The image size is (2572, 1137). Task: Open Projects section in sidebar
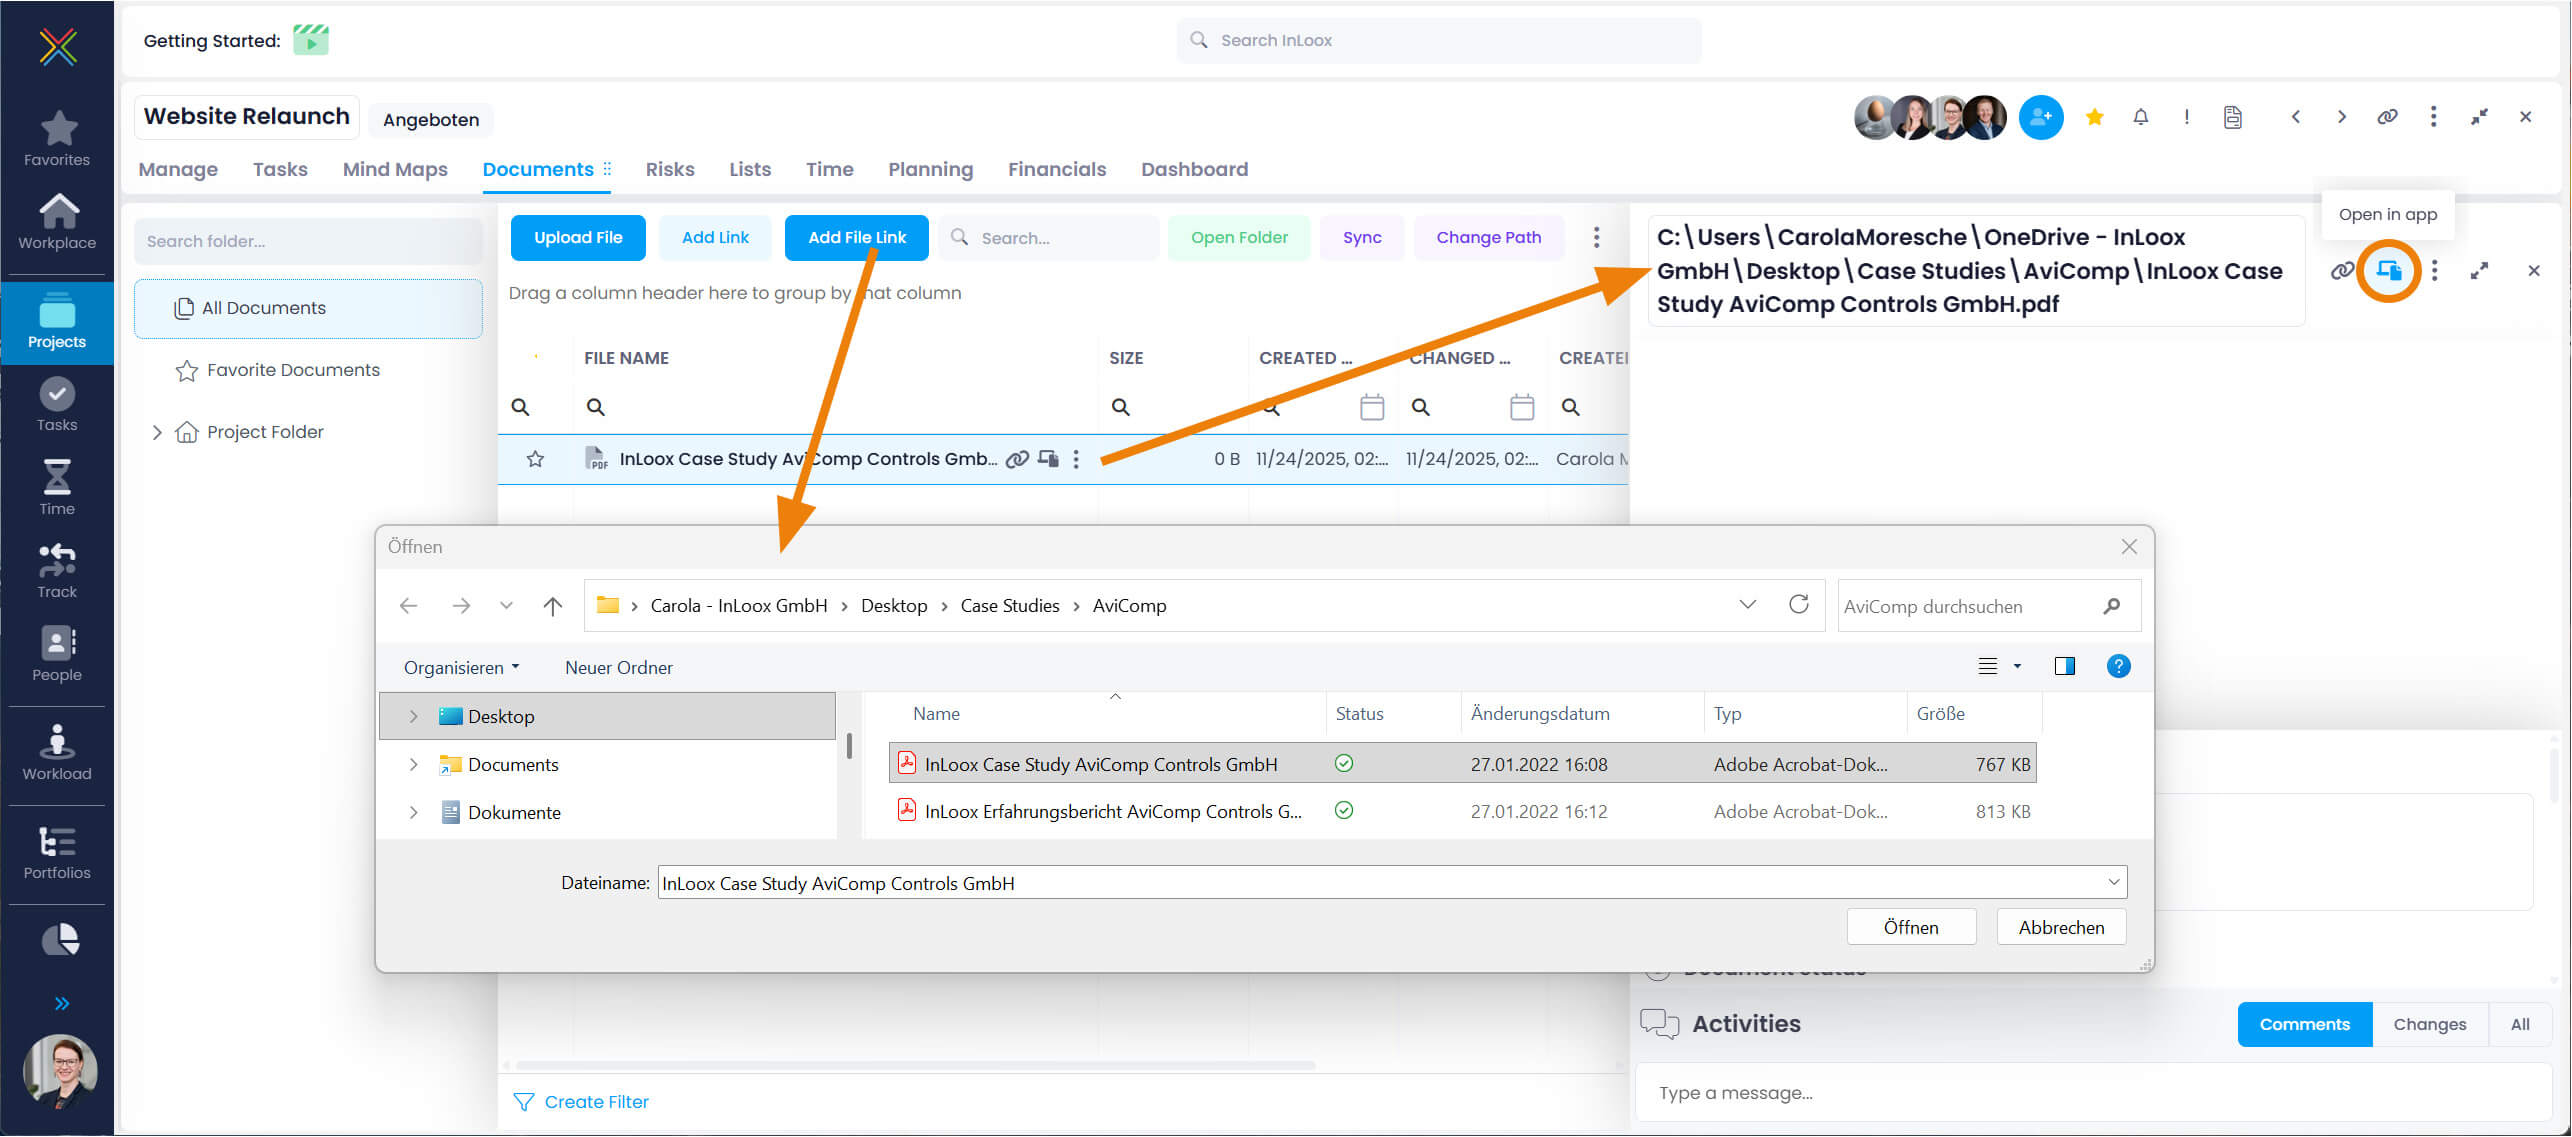click(x=57, y=322)
